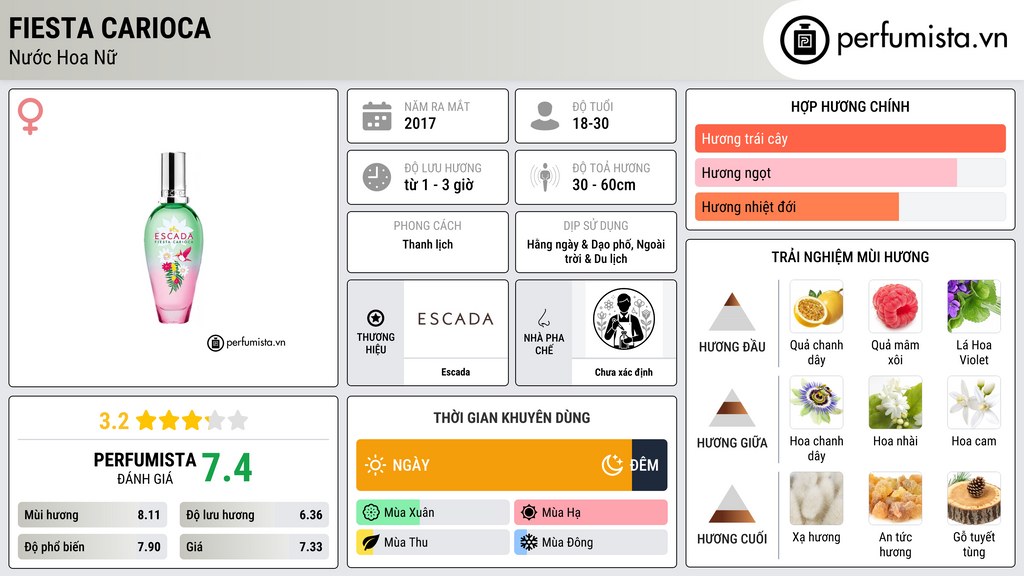Click the Mùa Thu season bar
The width and height of the screenshot is (1024, 576).
point(433,542)
